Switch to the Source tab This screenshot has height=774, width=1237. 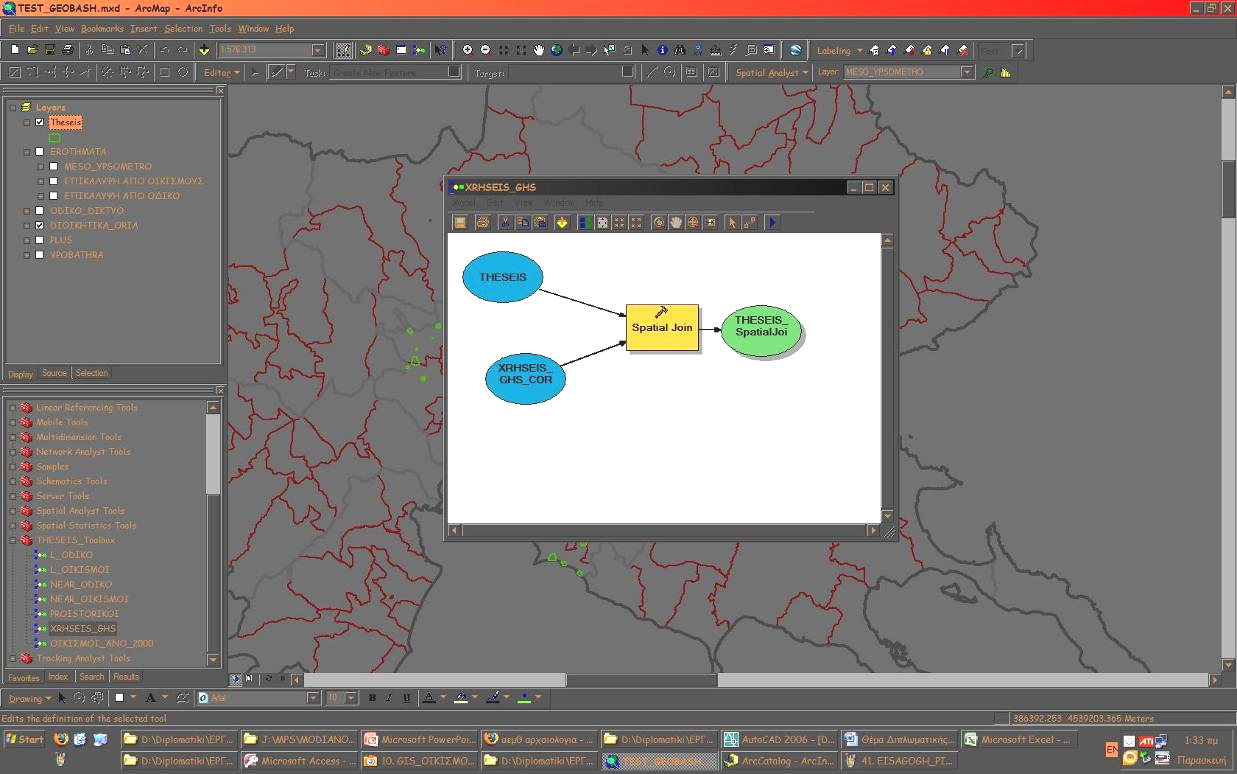click(54, 373)
